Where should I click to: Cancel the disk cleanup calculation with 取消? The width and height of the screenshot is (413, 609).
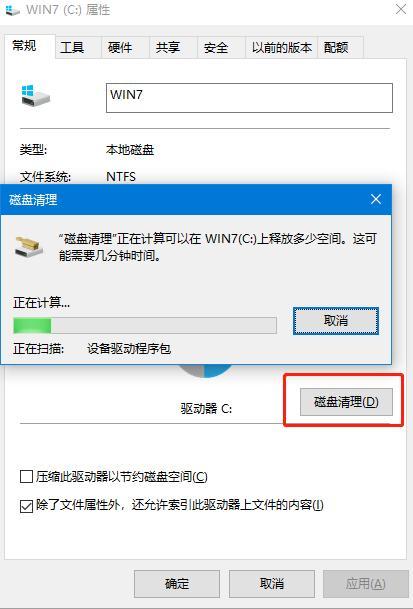click(336, 321)
